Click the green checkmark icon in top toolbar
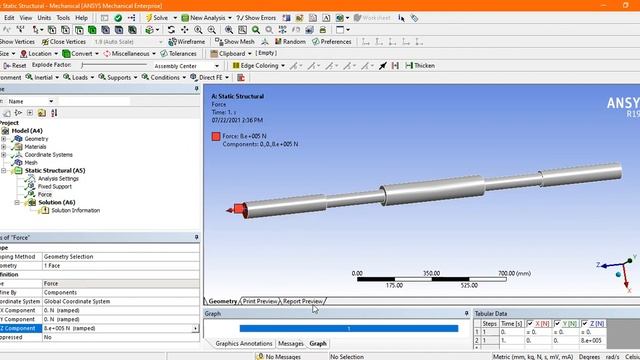Screen dimensions: 640x360 pyautogui.click(x=118, y=18)
